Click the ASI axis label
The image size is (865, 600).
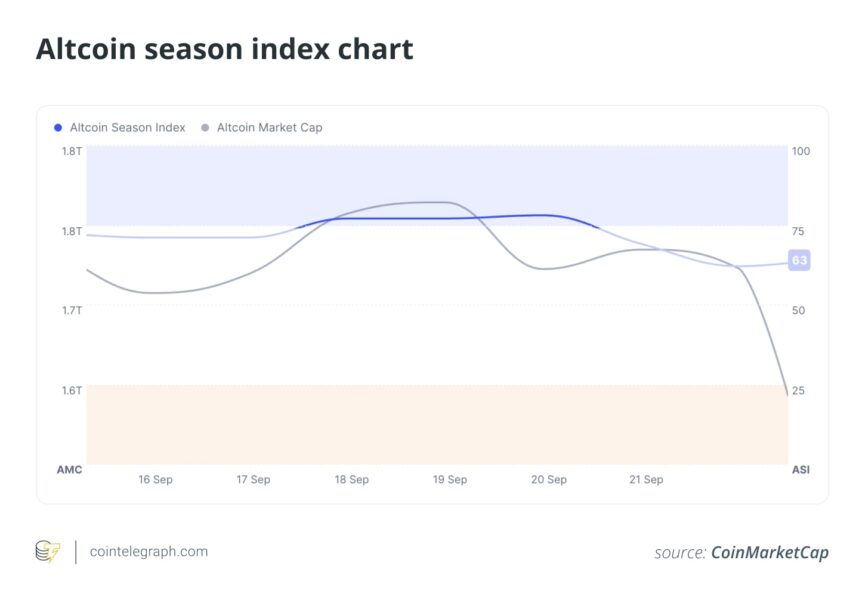click(801, 469)
